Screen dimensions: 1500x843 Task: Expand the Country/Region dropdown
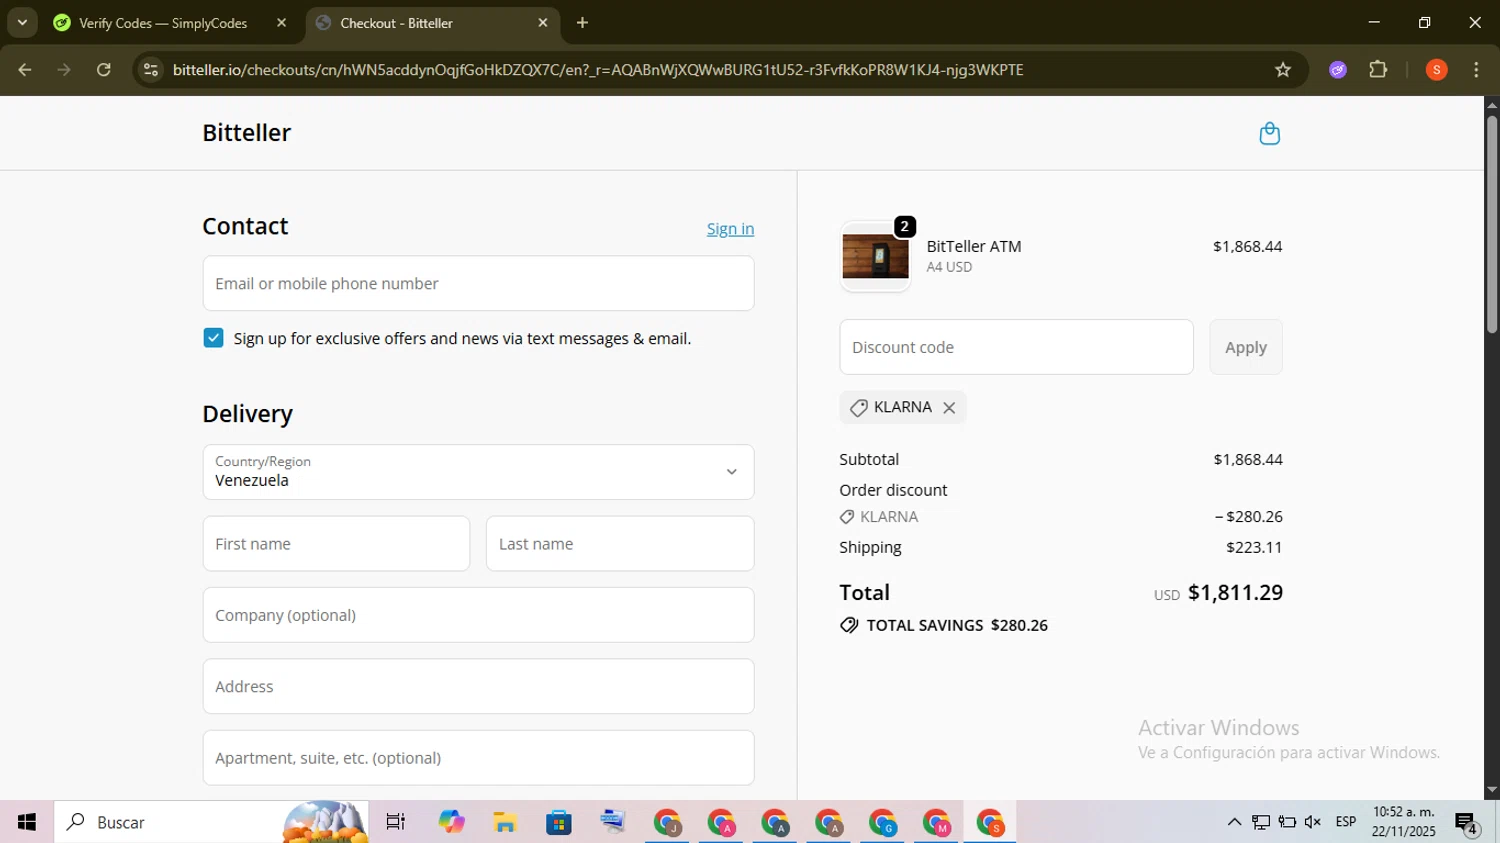pos(478,472)
